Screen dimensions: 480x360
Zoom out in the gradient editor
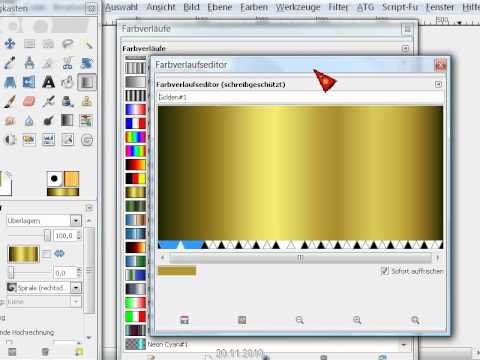pyautogui.click(x=300, y=320)
